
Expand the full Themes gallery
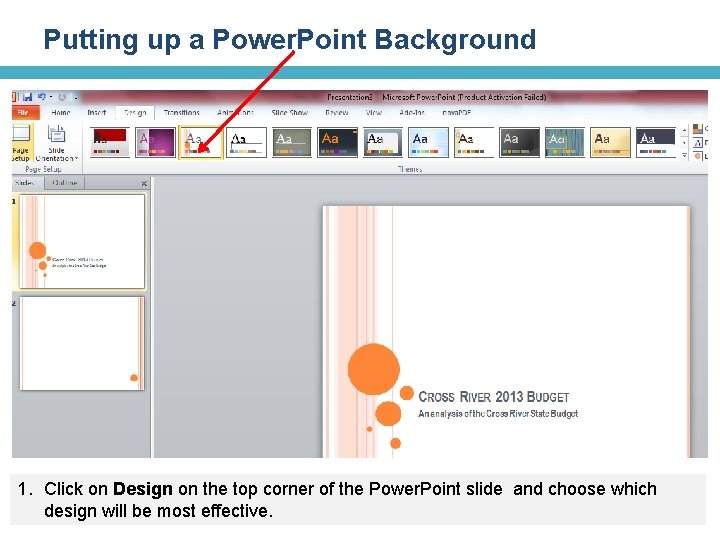[x=684, y=155]
